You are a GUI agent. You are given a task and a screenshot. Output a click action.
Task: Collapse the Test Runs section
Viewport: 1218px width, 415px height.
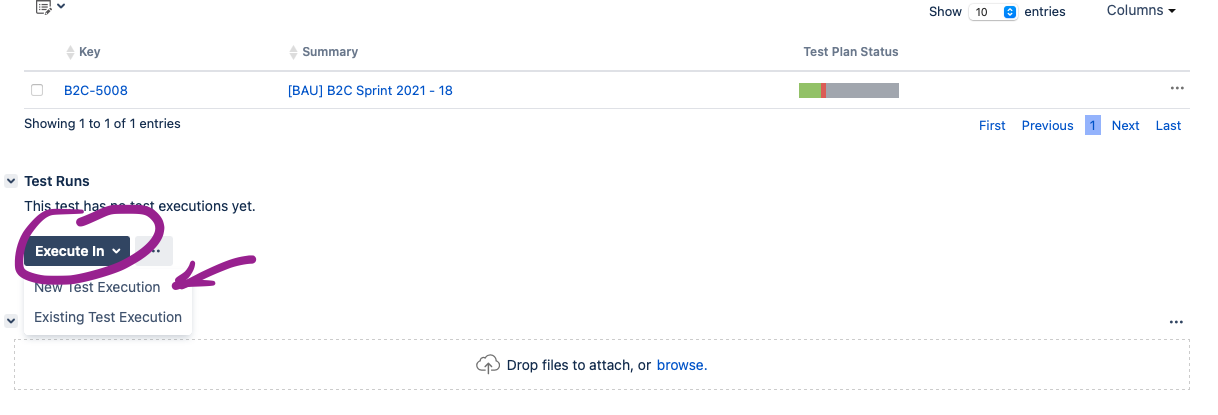point(11,181)
